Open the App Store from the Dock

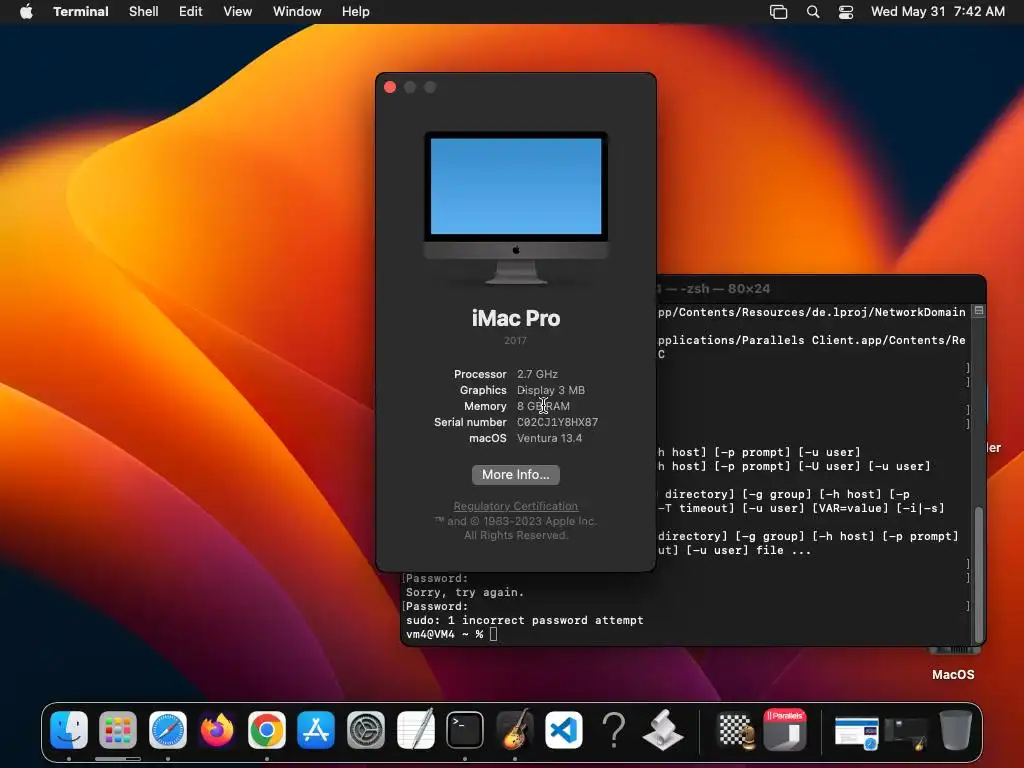click(x=316, y=729)
